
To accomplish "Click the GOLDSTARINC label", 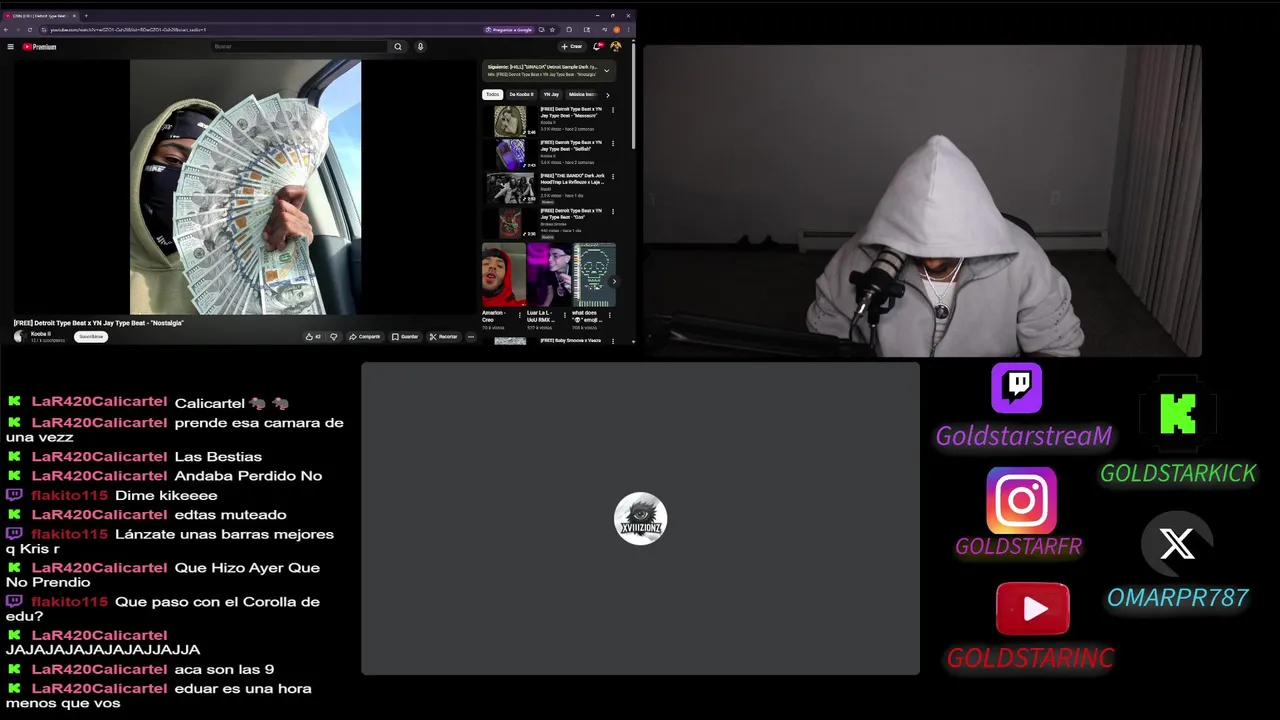I will pos(1030,658).
